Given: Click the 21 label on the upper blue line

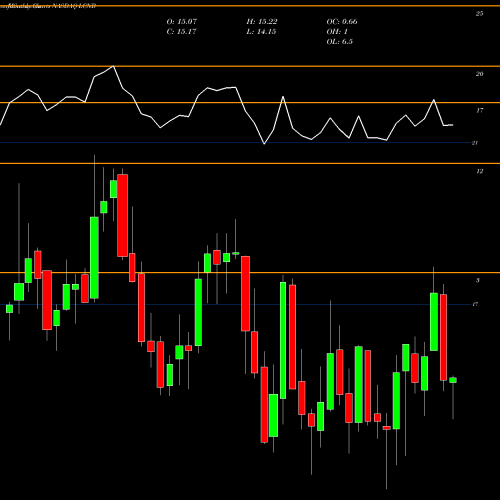Looking at the screenshot, I should 475,143.
